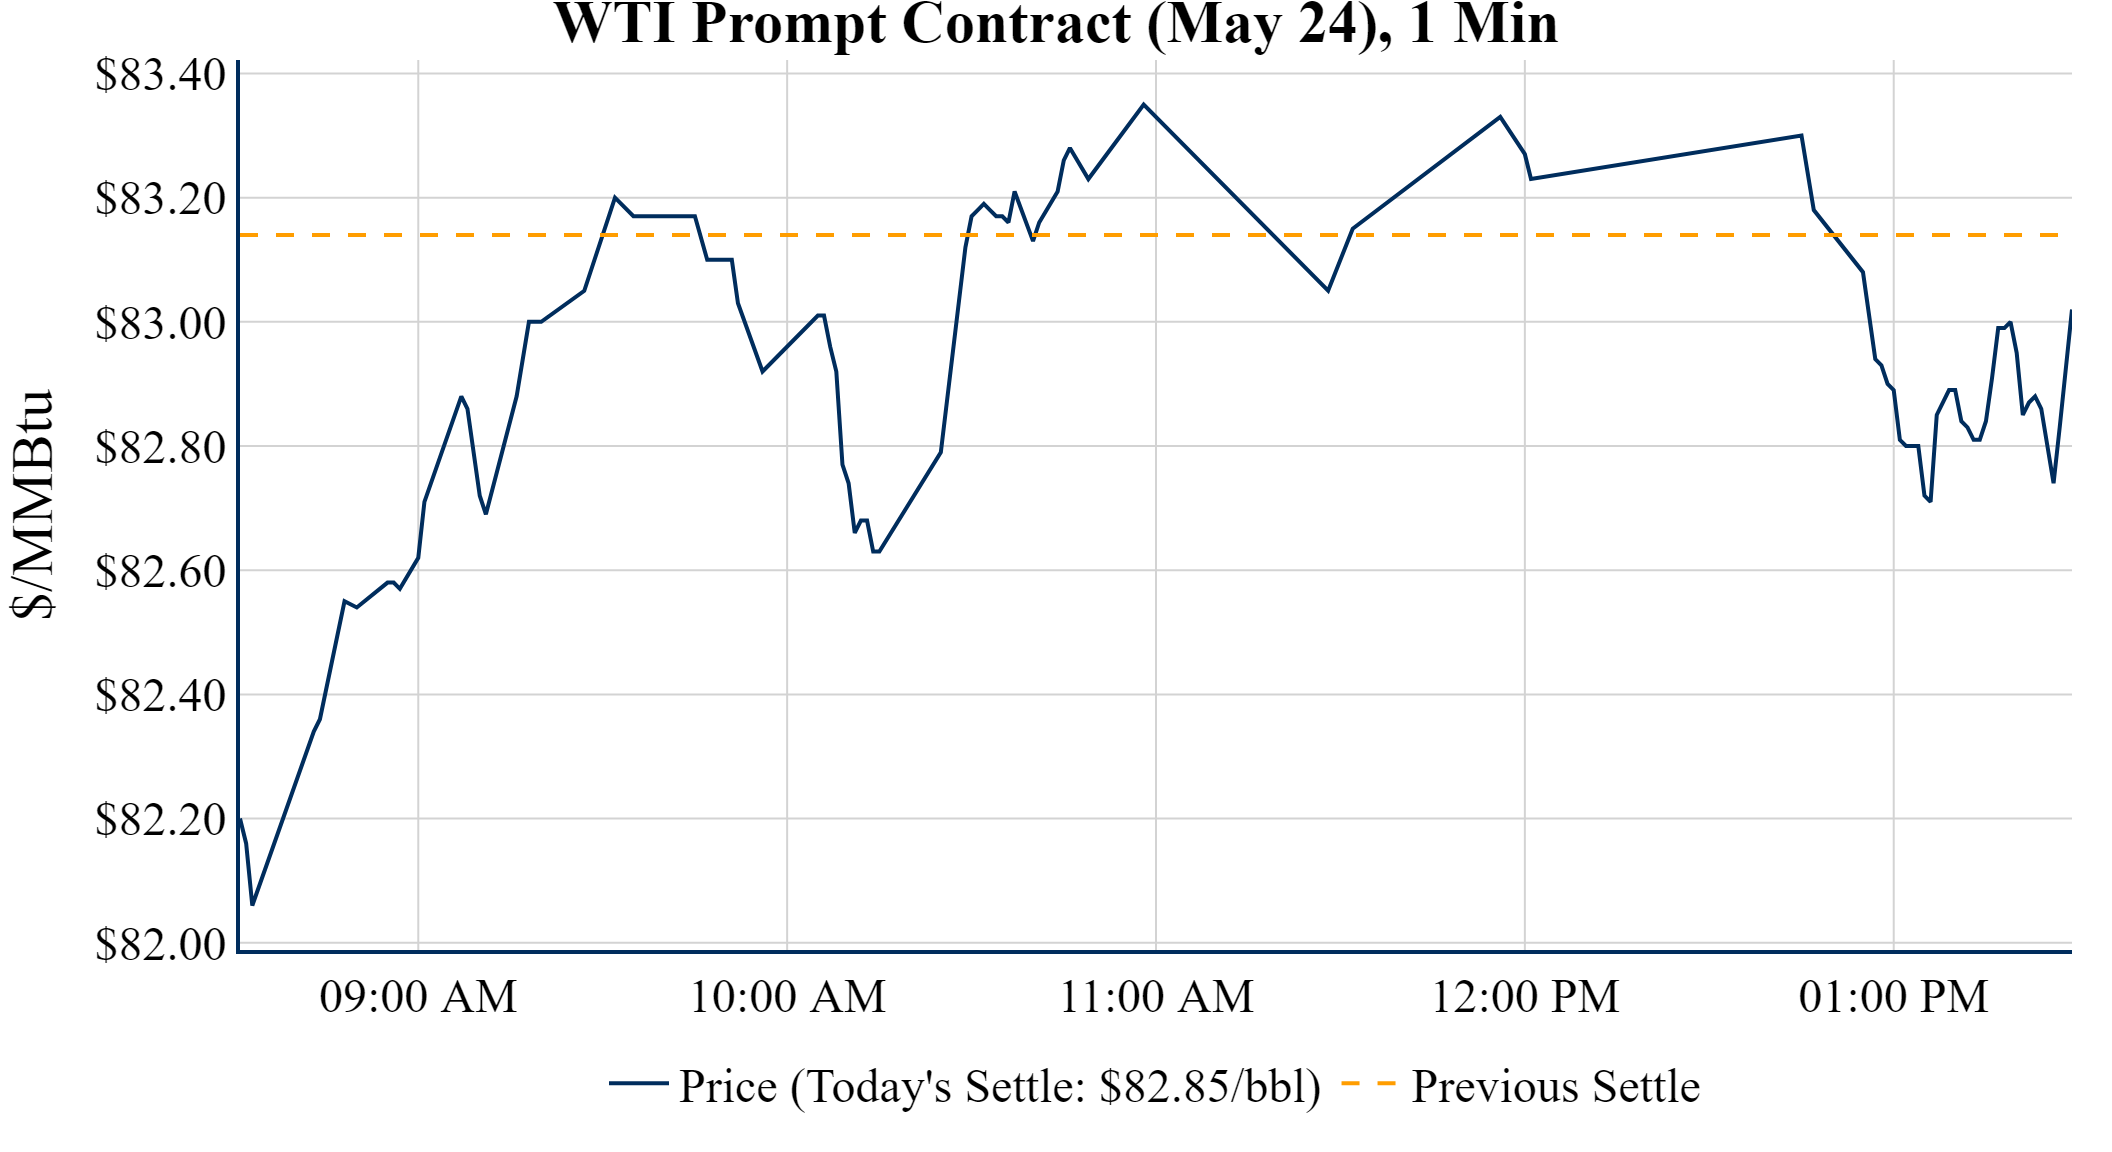Screen dimensions: 2112x1152
Task: Click the $83.40 y-axis tick label
Action: click(x=160, y=75)
